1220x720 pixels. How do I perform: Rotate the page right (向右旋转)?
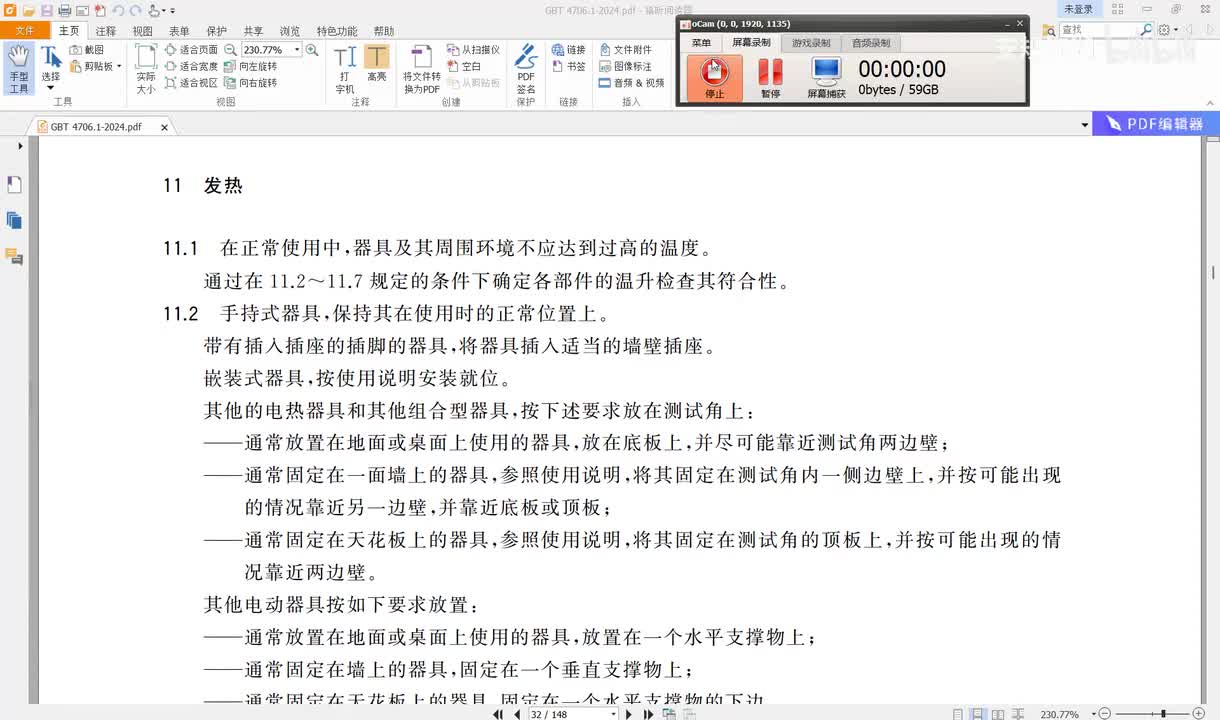[x=251, y=83]
